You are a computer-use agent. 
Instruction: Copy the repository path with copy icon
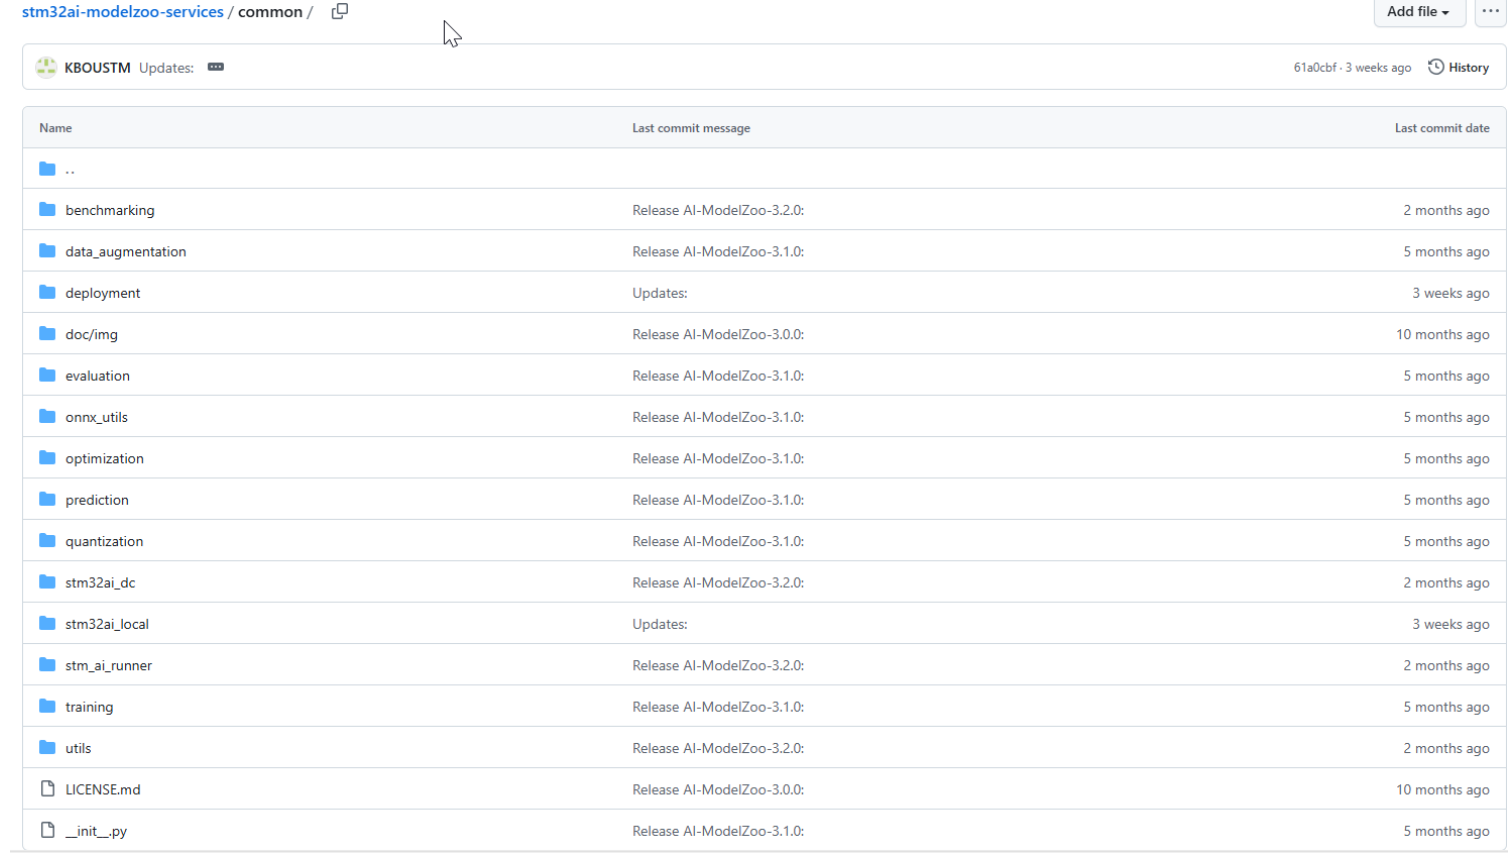340,12
